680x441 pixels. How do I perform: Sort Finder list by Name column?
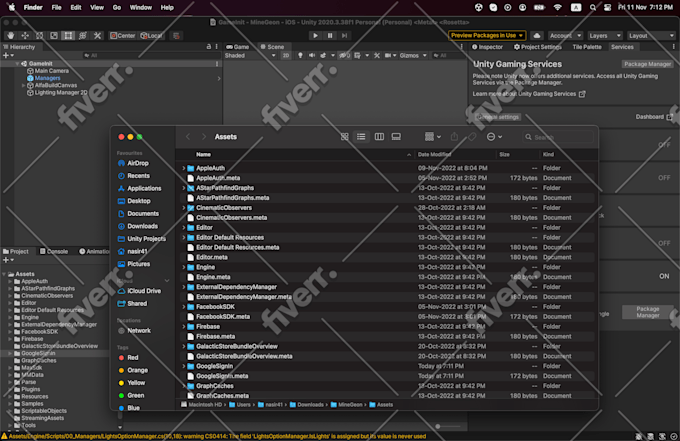pyautogui.click(x=203, y=154)
